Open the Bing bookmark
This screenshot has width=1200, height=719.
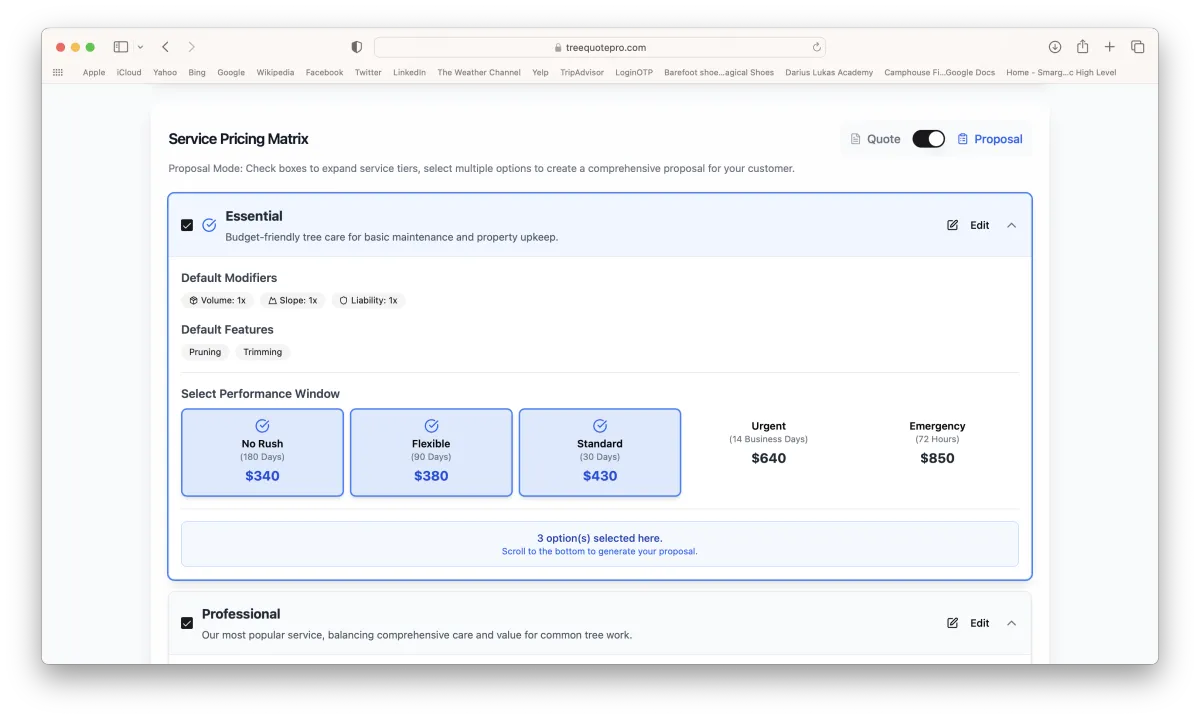coord(197,72)
